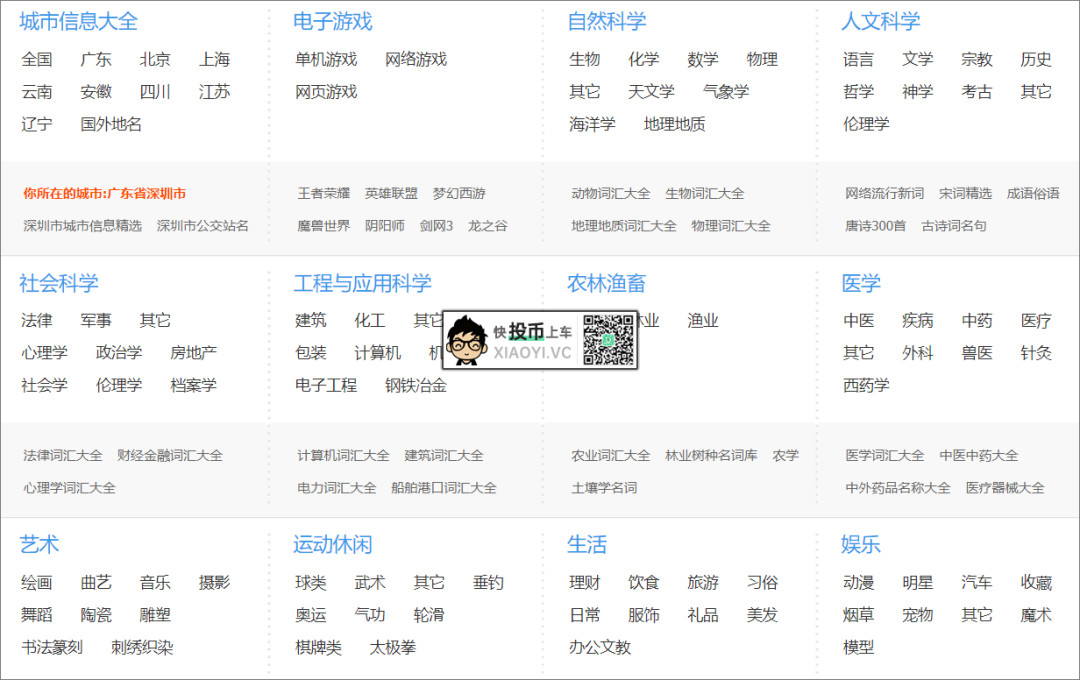Open the 魔兽世界 word list
Image resolution: width=1080 pixels, height=680 pixels.
tap(324, 225)
